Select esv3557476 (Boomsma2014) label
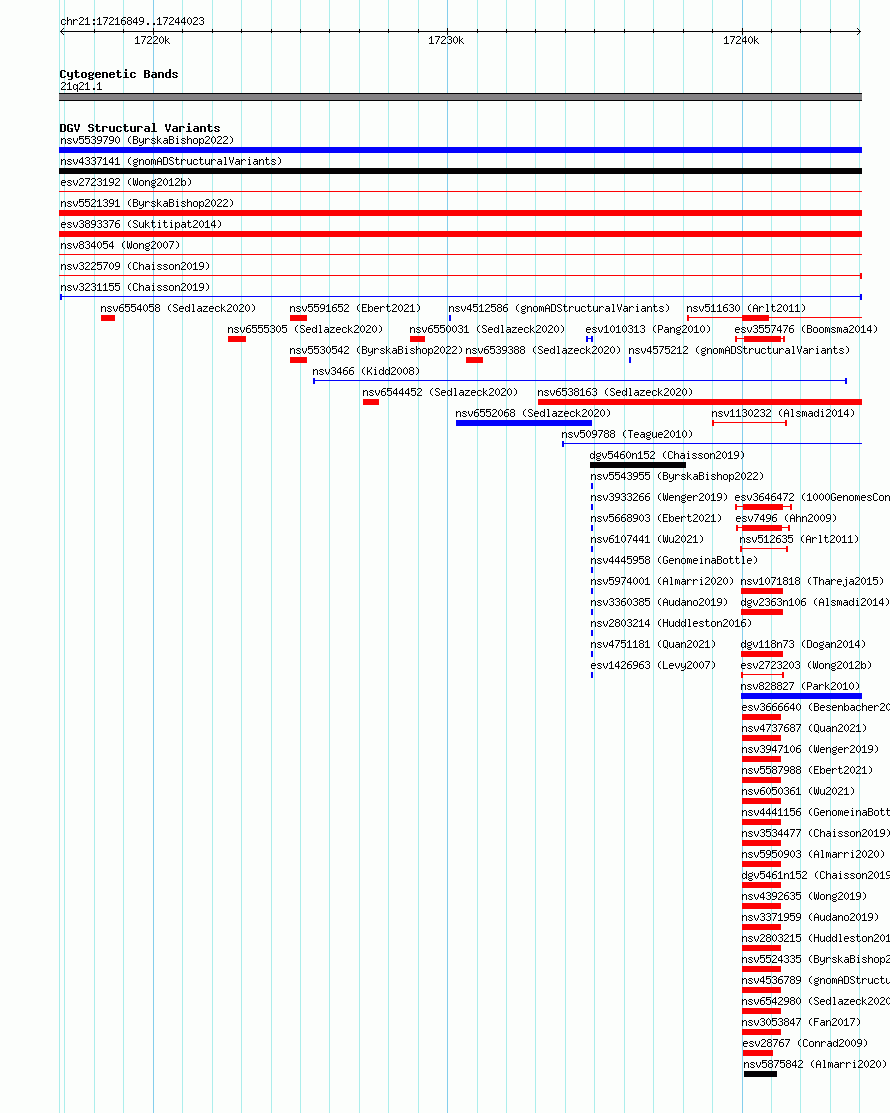 click(806, 329)
